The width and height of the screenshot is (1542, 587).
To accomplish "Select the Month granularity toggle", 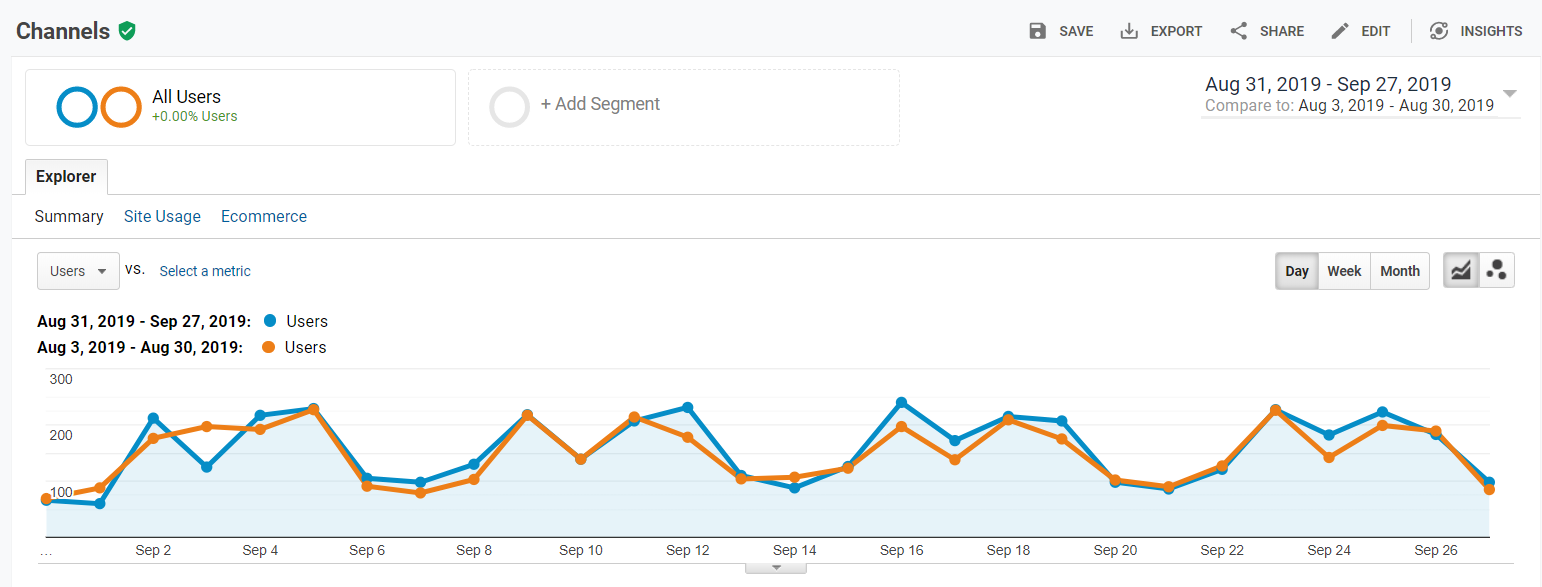I will 1400,271.
